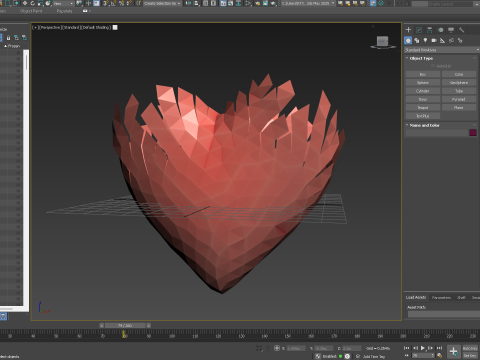
Task: Open the object color swatch
Action: 473,133
